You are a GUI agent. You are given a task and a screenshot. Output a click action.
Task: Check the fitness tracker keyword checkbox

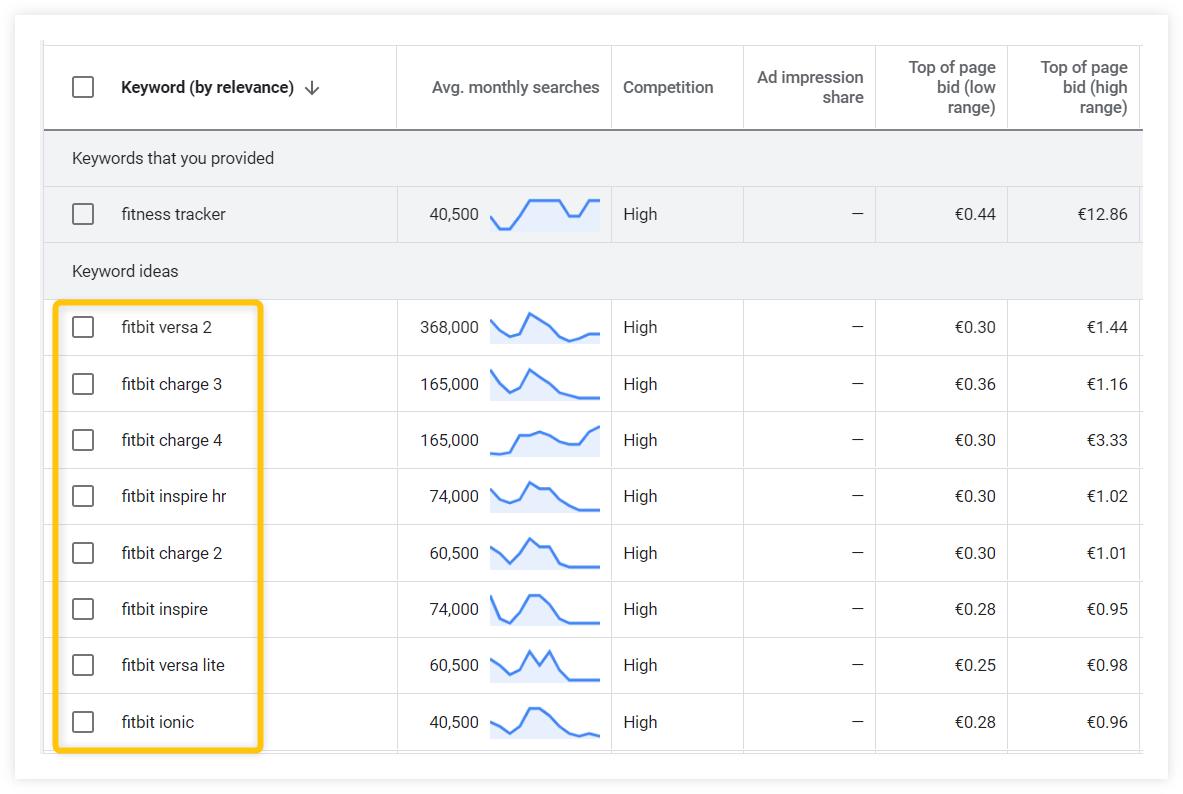pyautogui.click(x=83, y=213)
